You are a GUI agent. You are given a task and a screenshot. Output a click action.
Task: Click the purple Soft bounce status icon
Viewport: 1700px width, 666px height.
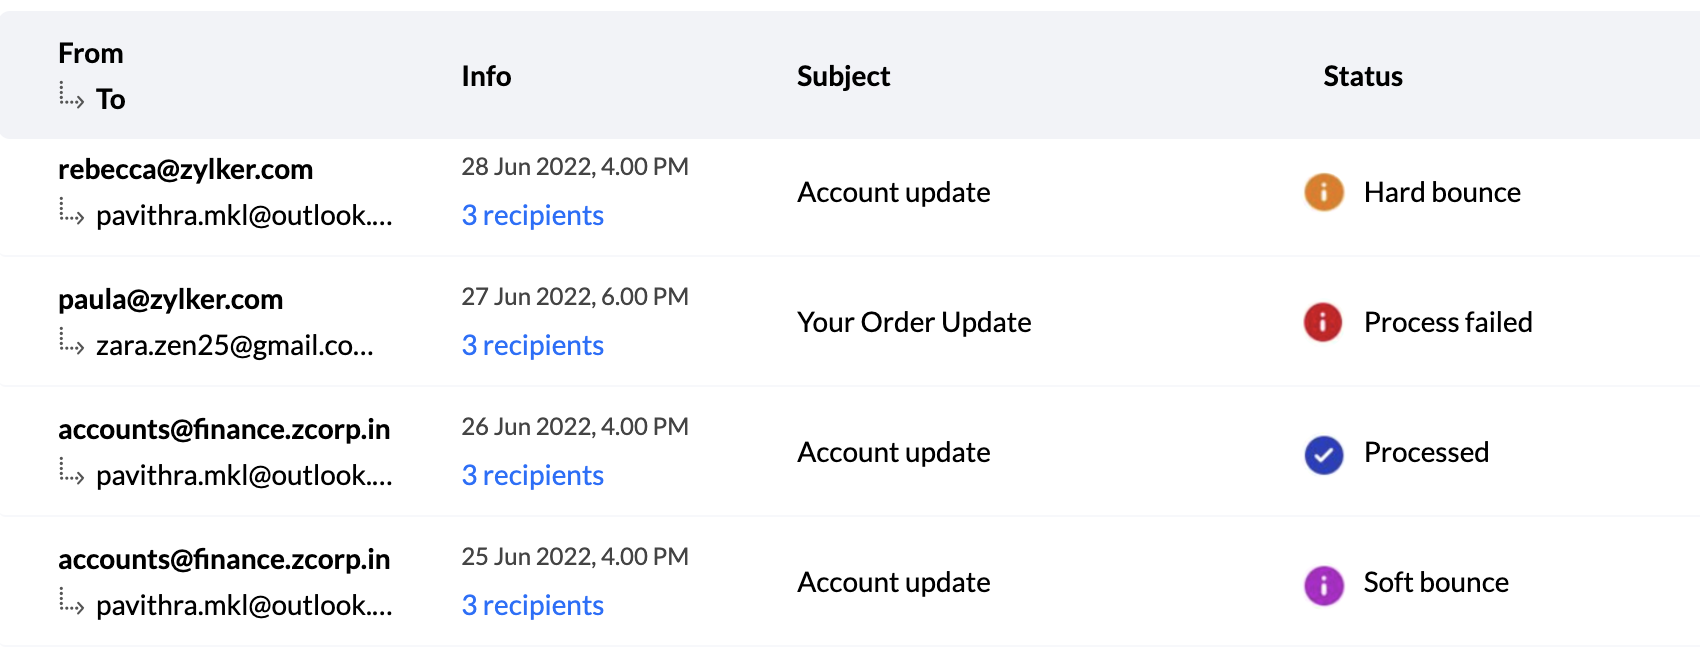click(1323, 585)
